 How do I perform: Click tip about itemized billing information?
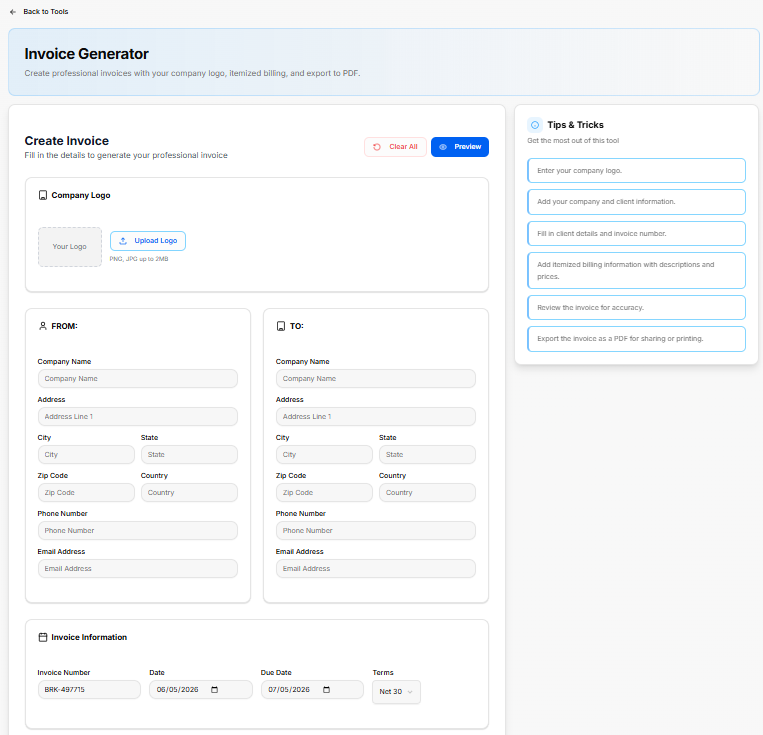click(x=636, y=271)
